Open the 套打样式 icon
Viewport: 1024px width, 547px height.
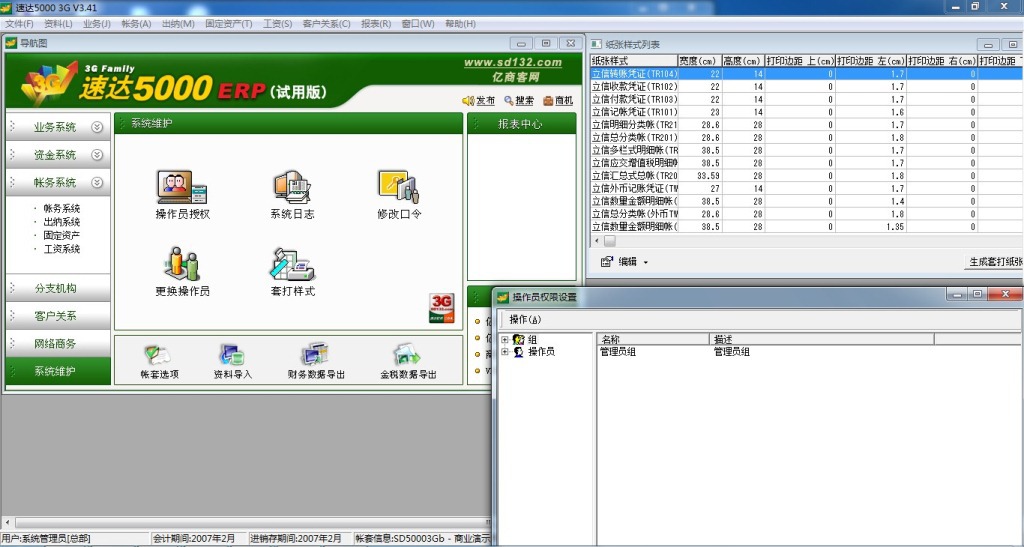[x=292, y=264]
